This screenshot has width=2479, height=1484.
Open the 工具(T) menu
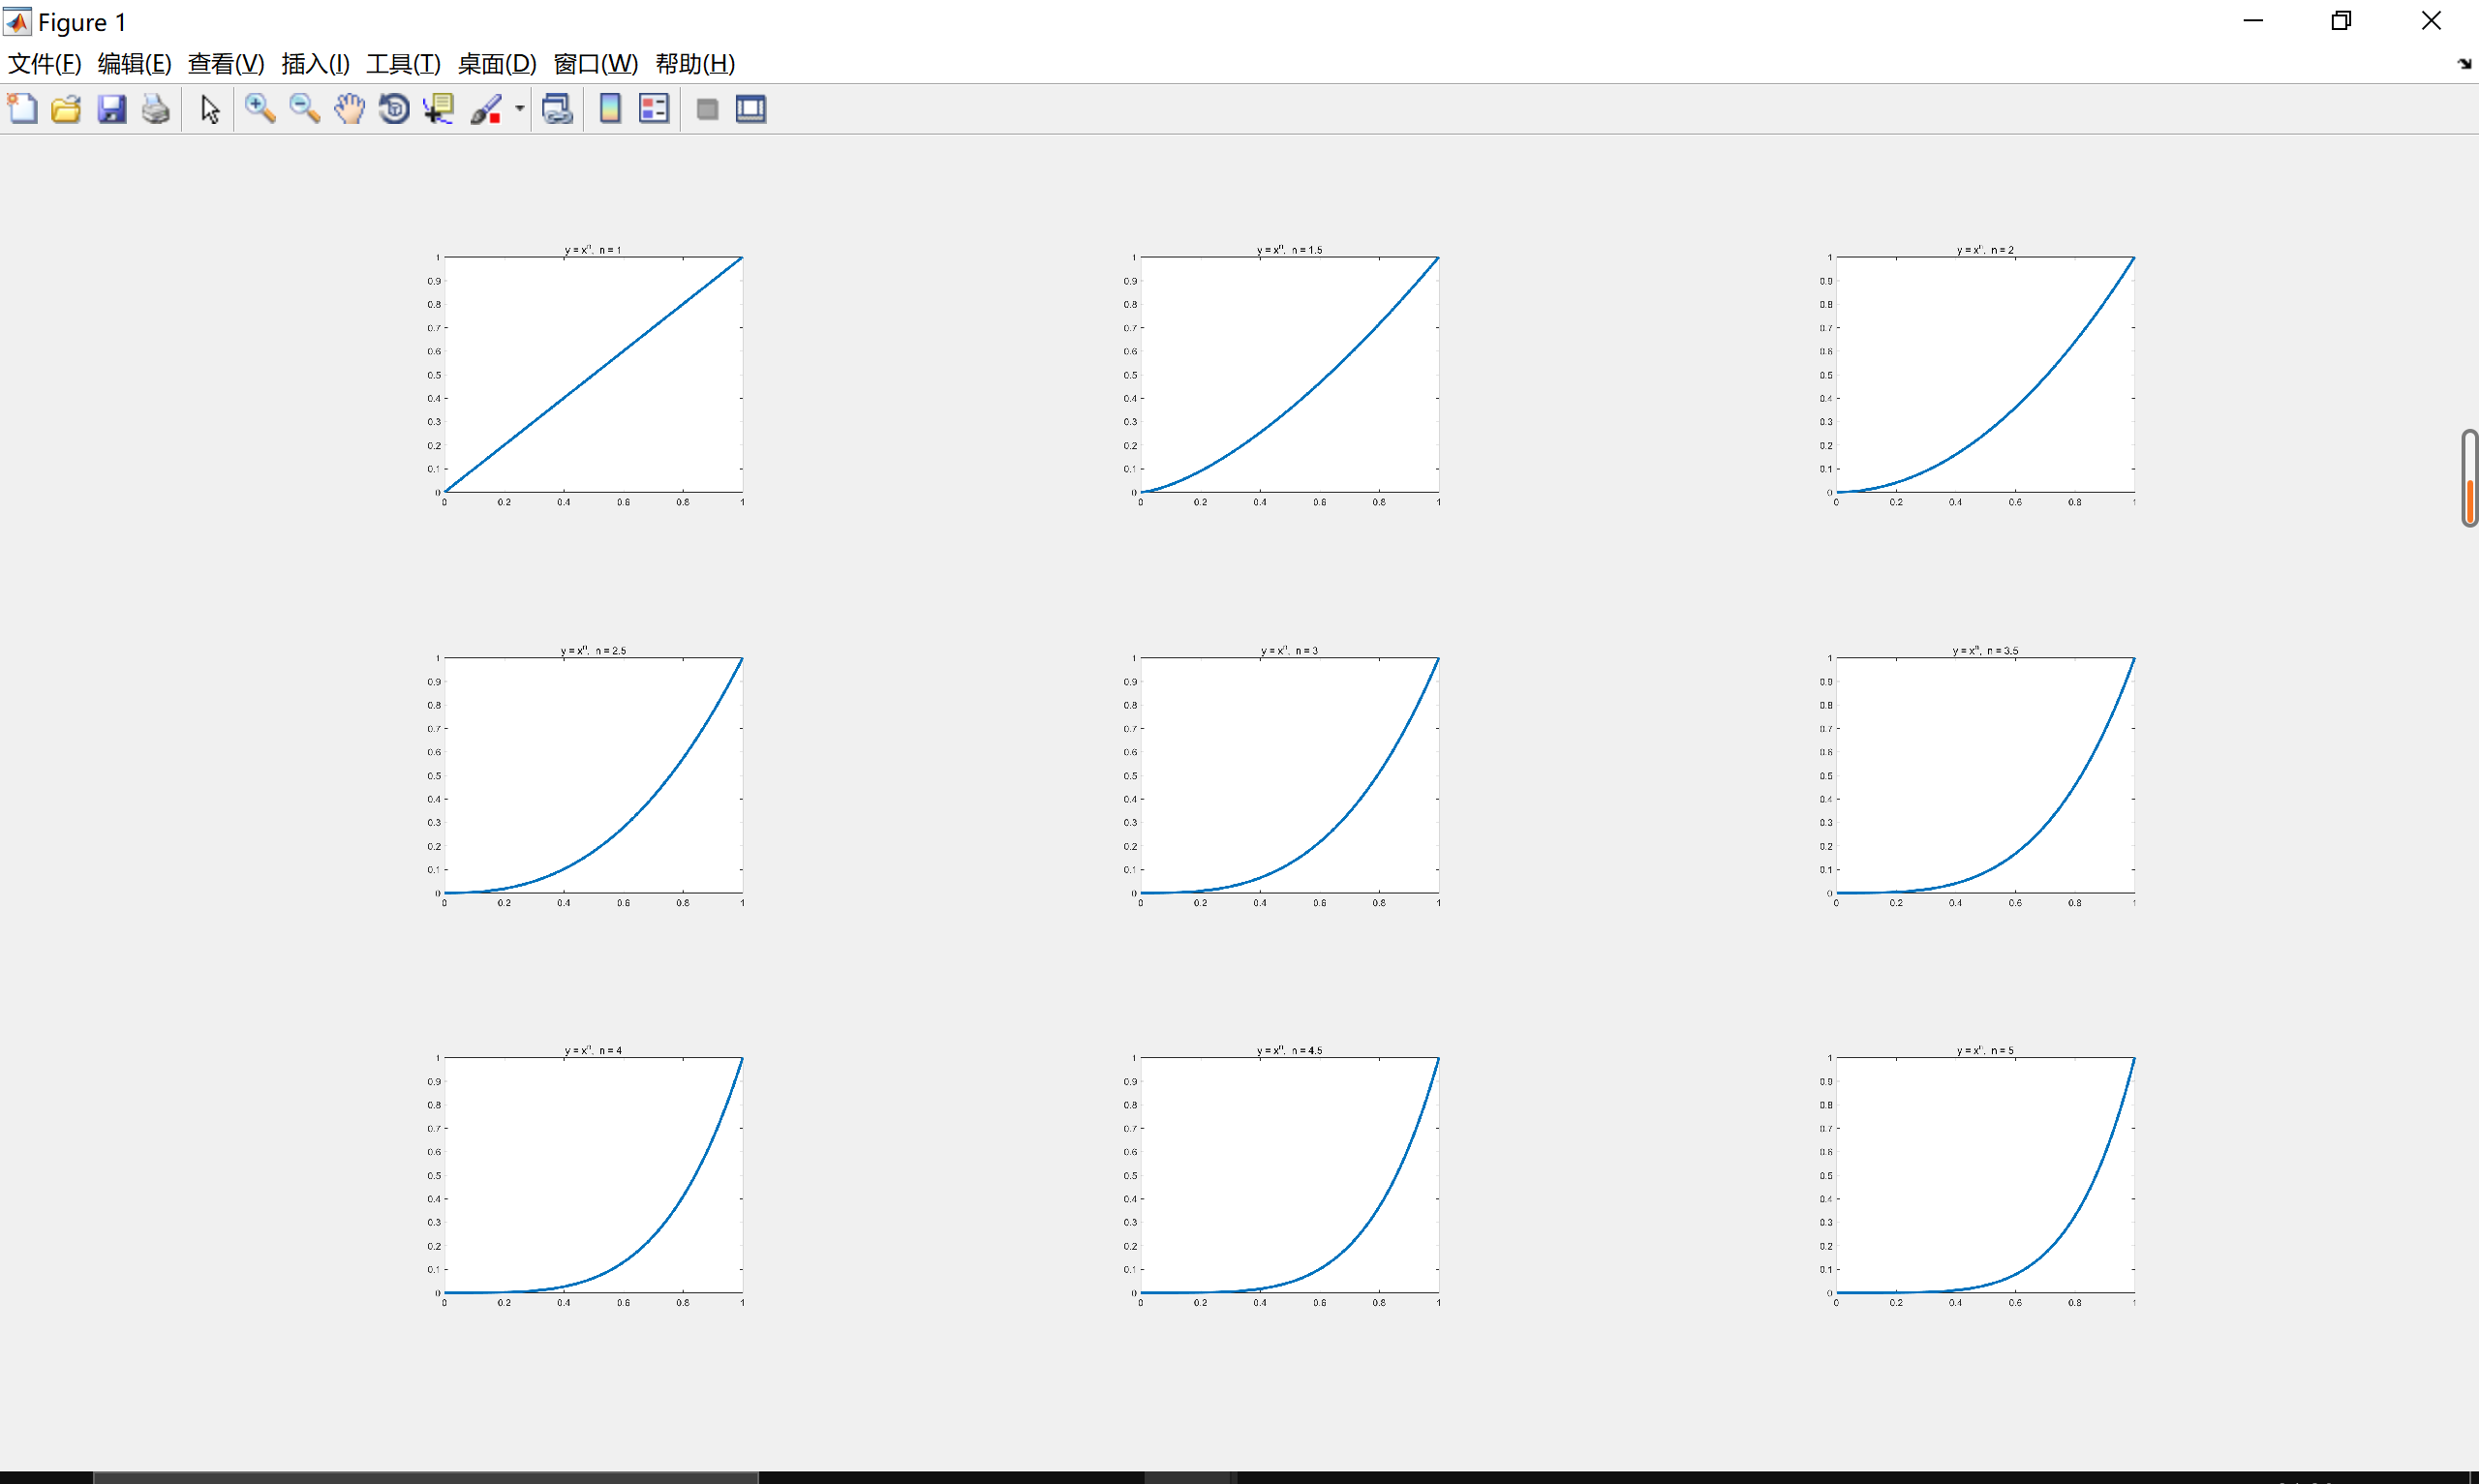[x=404, y=63]
